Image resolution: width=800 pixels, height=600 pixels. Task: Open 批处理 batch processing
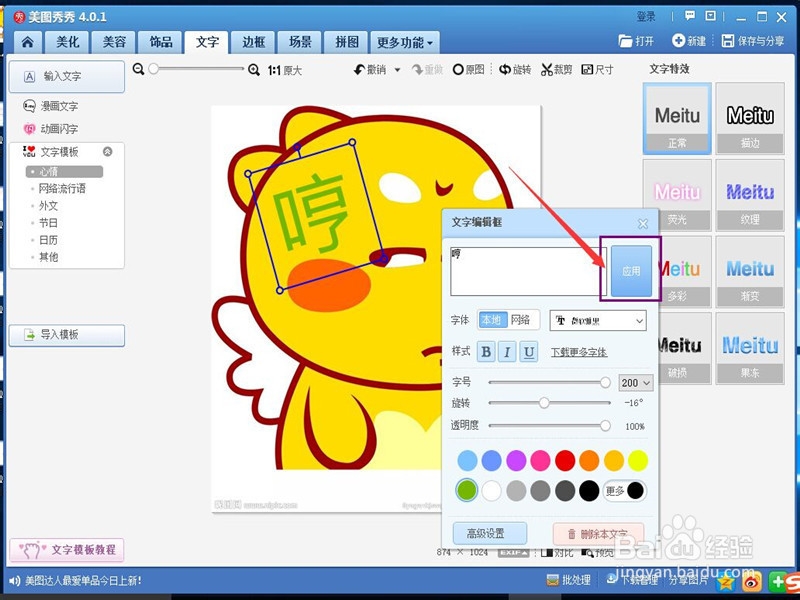569,580
